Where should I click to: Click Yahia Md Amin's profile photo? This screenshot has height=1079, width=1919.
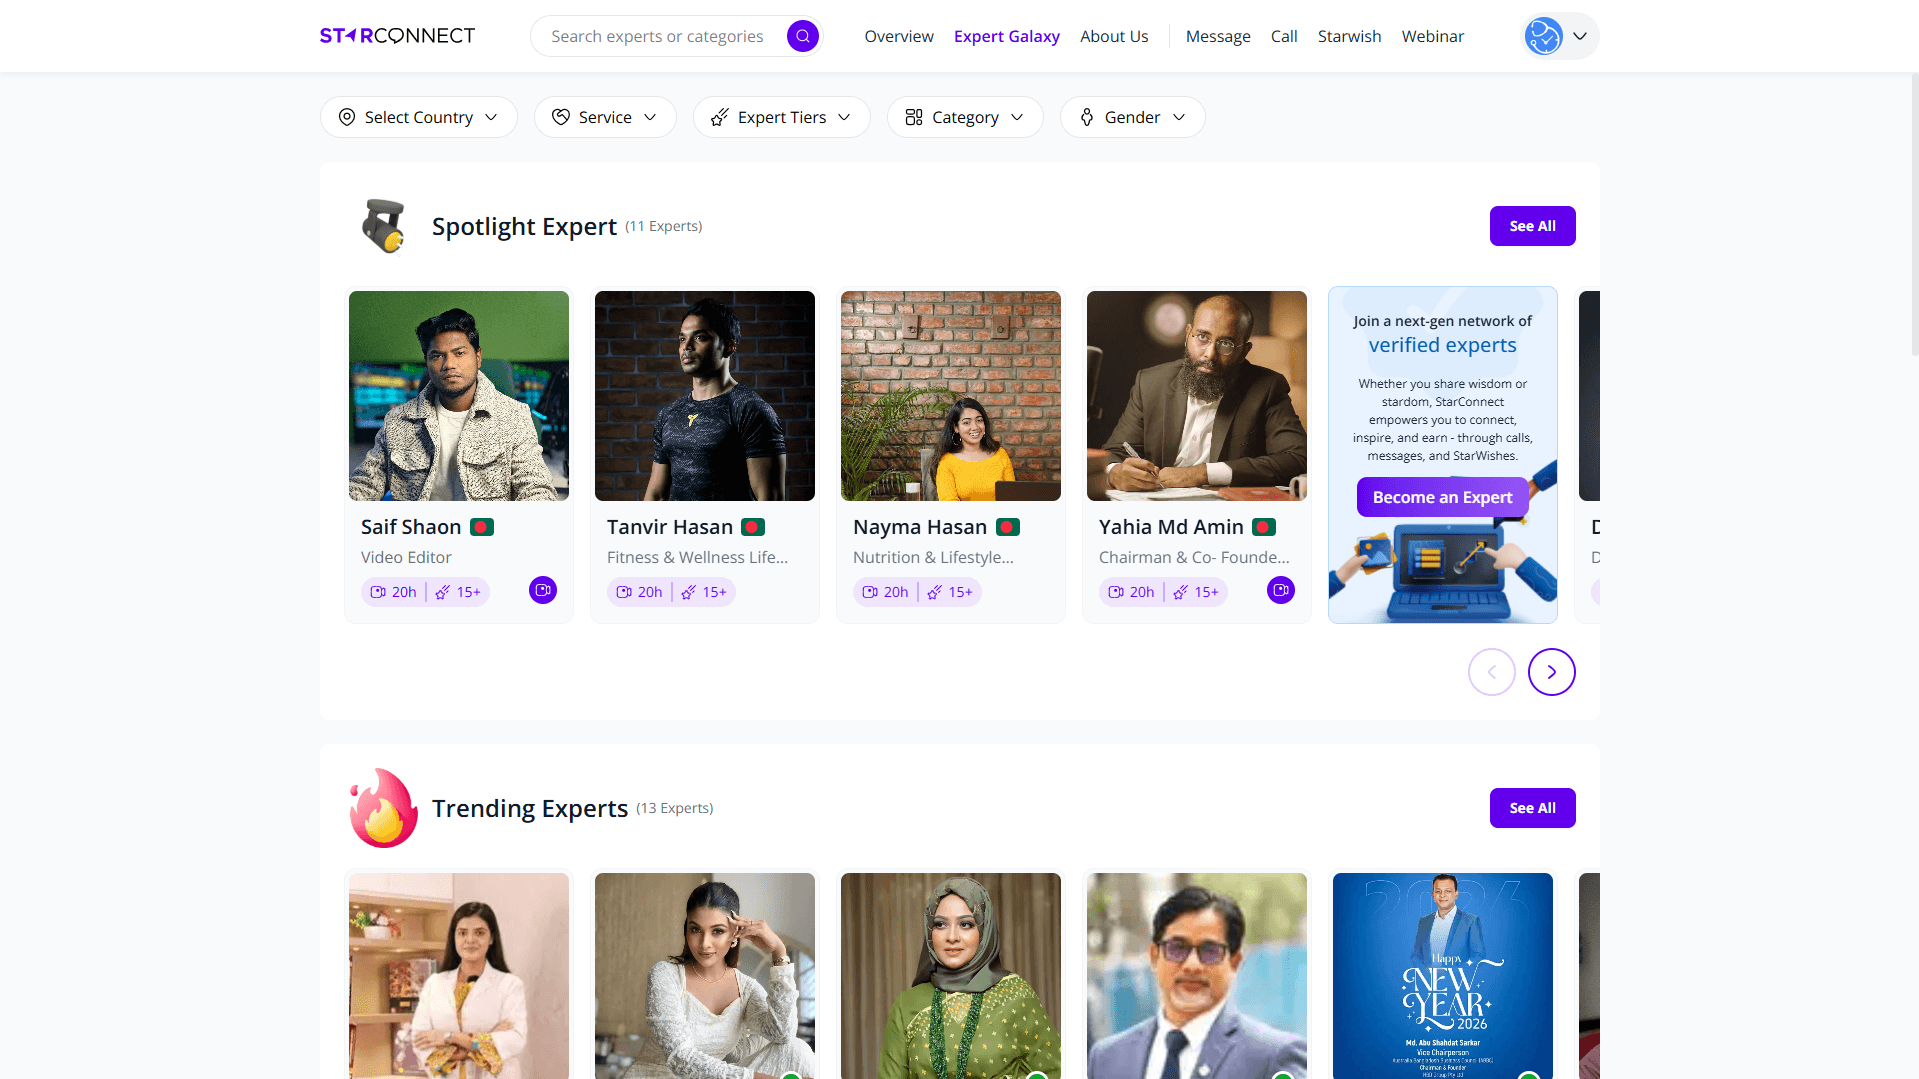coord(1197,396)
